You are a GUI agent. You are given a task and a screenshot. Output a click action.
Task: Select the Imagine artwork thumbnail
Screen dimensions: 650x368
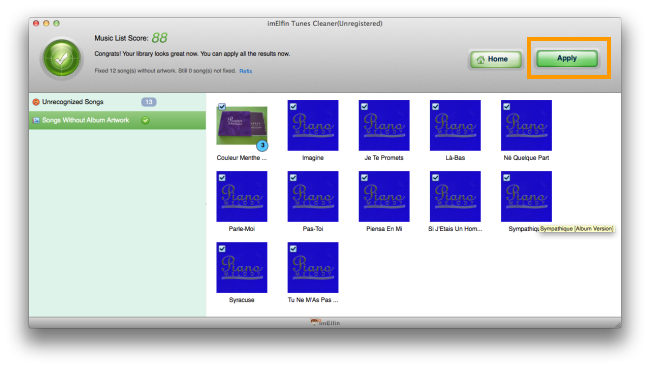point(313,125)
